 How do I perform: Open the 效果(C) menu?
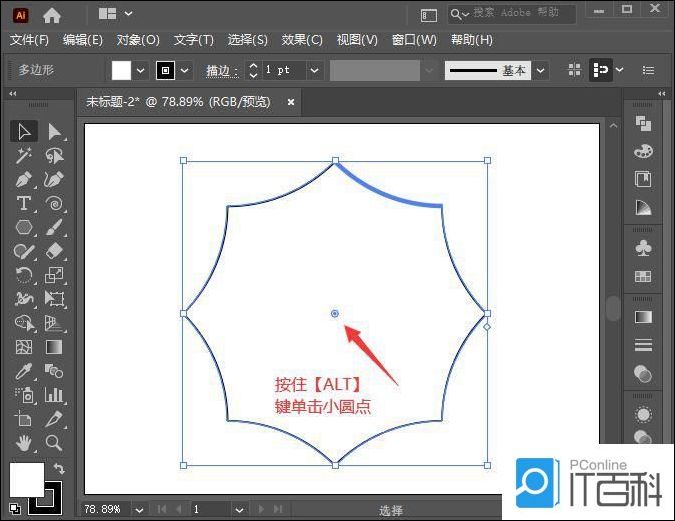[302, 40]
